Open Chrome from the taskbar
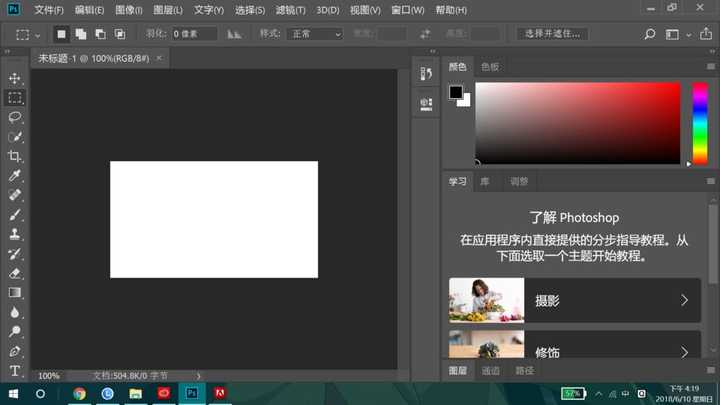720x405 pixels. click(79, 394)
